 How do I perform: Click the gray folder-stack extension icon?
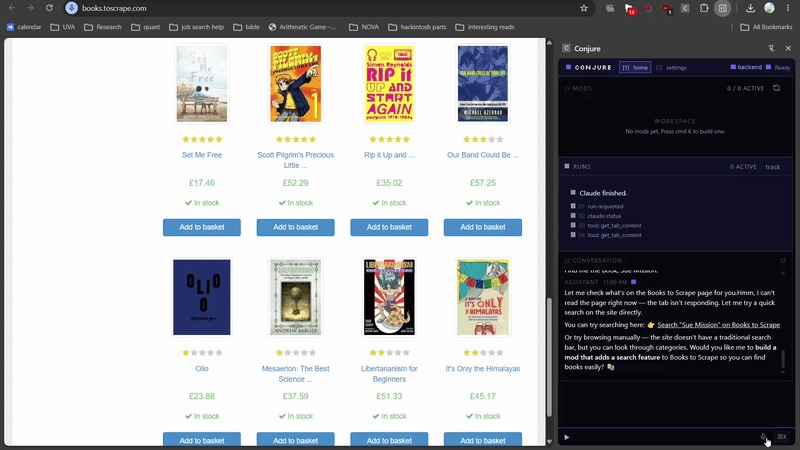[x=610, y=8]
